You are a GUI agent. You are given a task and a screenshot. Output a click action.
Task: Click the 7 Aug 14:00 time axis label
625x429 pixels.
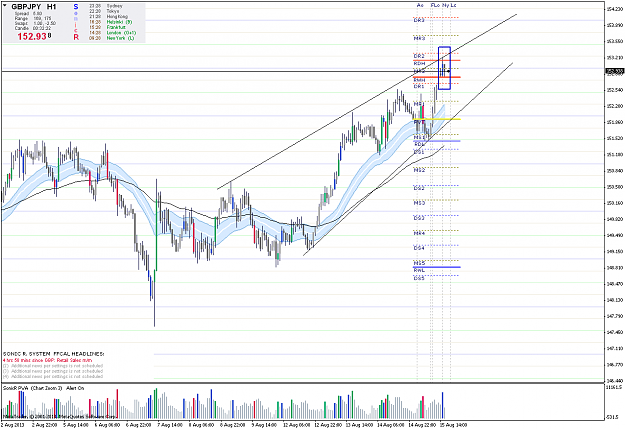point(171,425)
